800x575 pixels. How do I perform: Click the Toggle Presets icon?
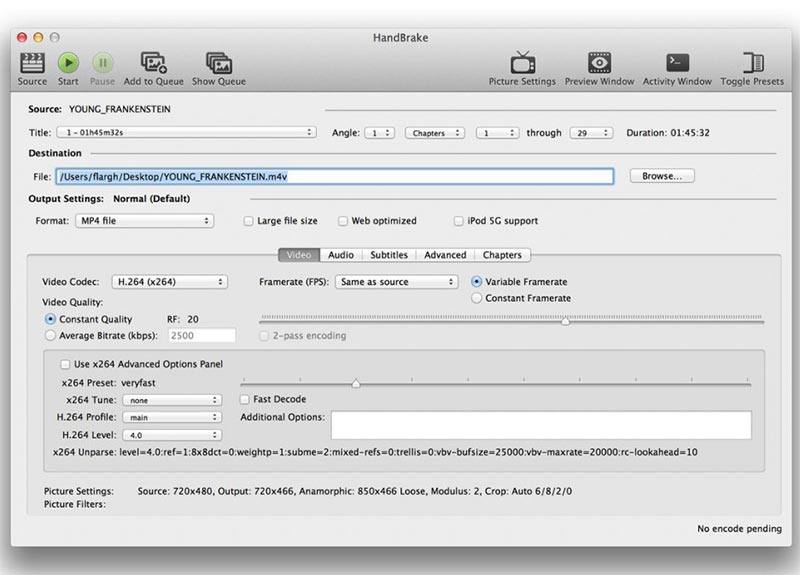tap(752, 63)
